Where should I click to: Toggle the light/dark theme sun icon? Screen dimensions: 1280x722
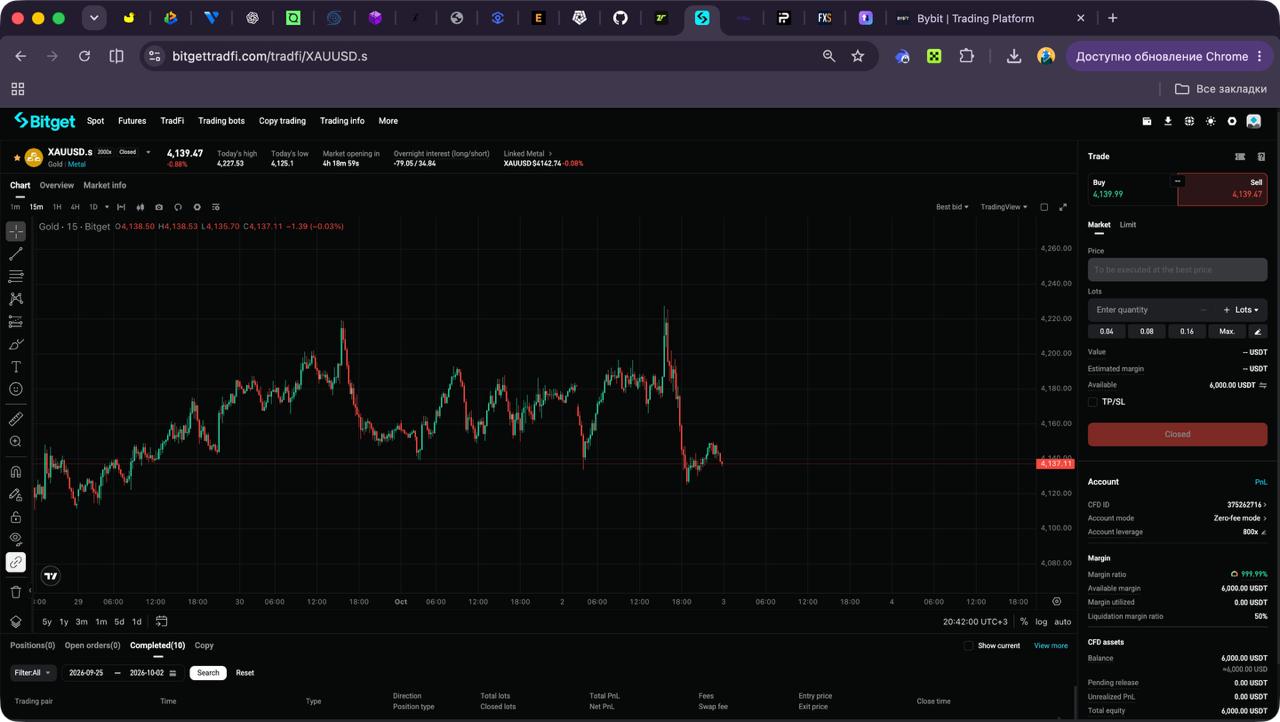pyautogui.click(x=1211, y=121)
